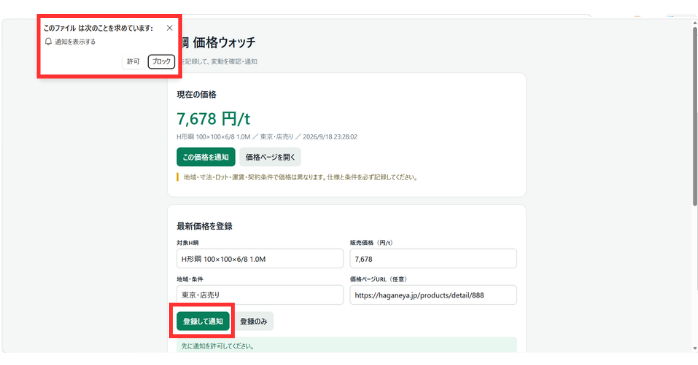Click the このファイル は次のことを求めています popup title
This screenshot has width=698, height=365.
coord(98,28)
